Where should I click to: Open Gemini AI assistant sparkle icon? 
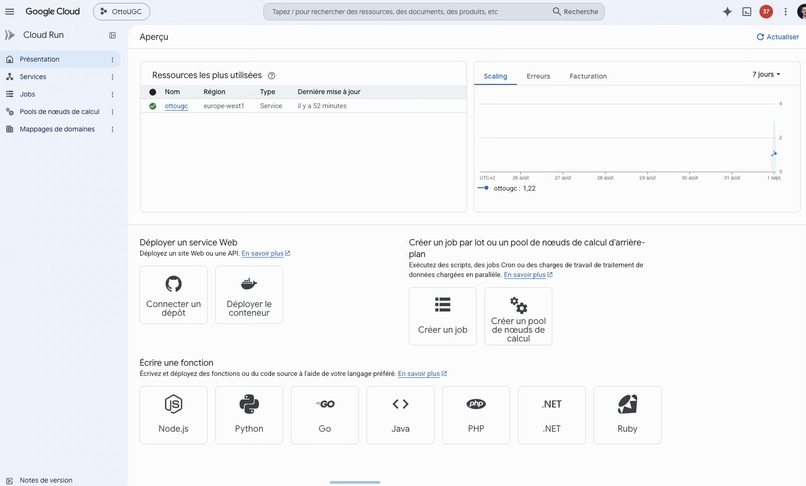727,11
